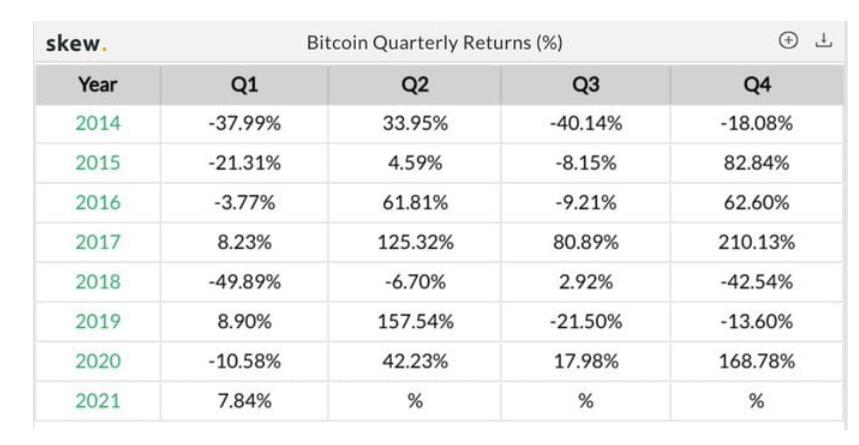Click the download chart icon
This screenshot has height=445, width=859.
pyautogui.click(x=824, y=41)
